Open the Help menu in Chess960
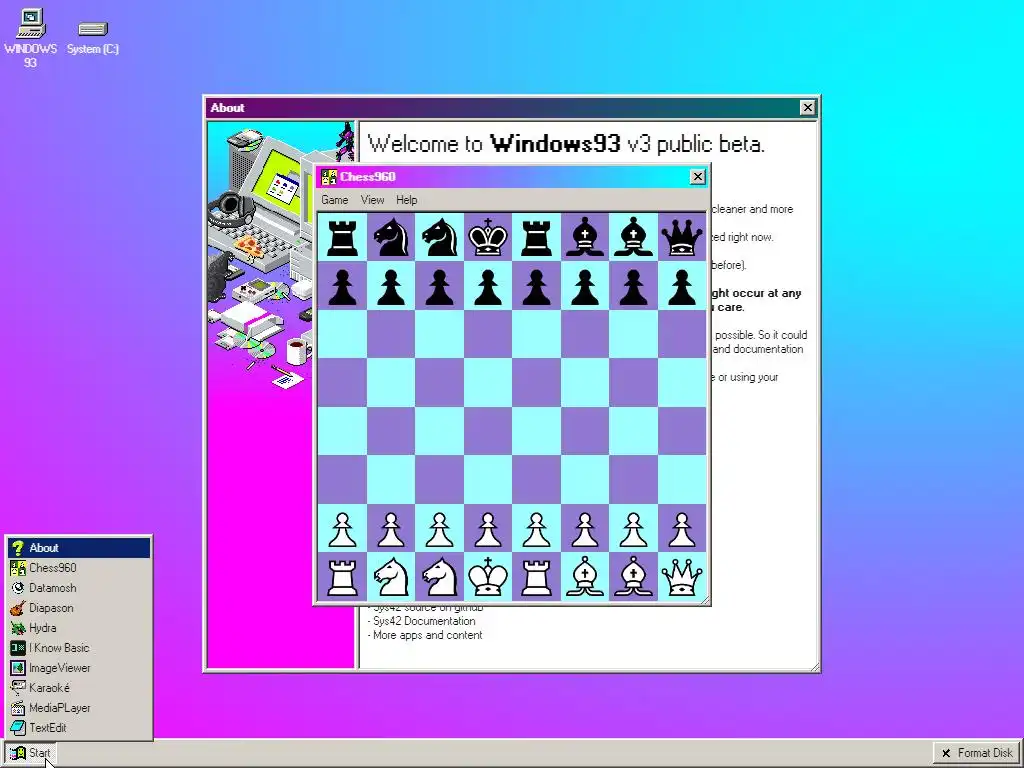This screenshot has height=768, width=1024. coord(406,200)
